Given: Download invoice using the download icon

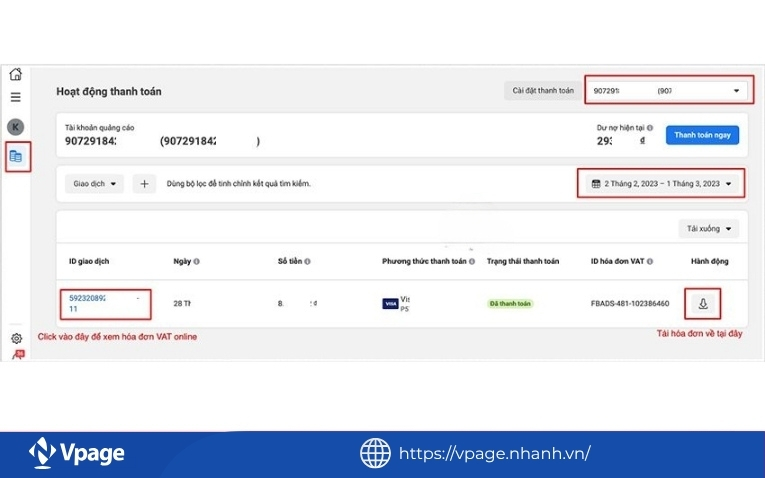Looking at the screenshot, I should coord(703,303).
